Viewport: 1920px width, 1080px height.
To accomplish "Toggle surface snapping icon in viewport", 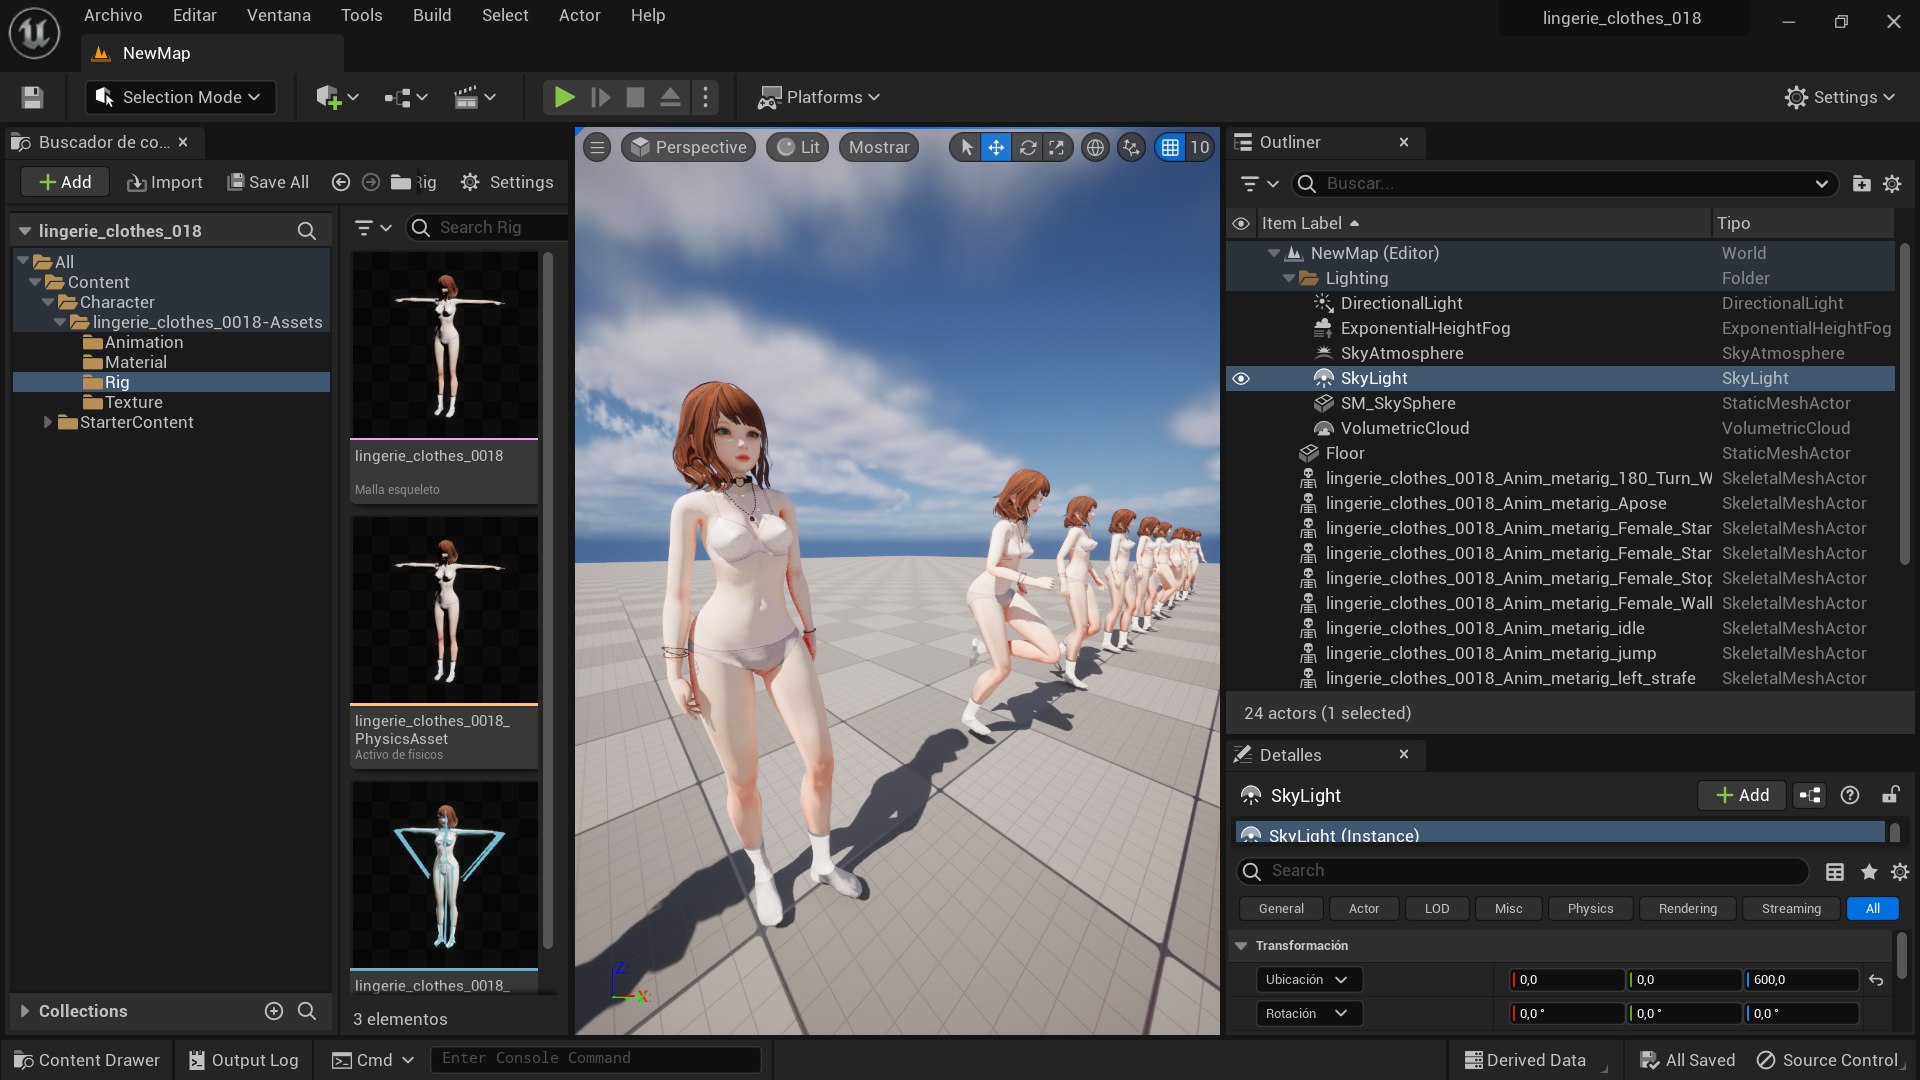I will [x=1131, y=147].
